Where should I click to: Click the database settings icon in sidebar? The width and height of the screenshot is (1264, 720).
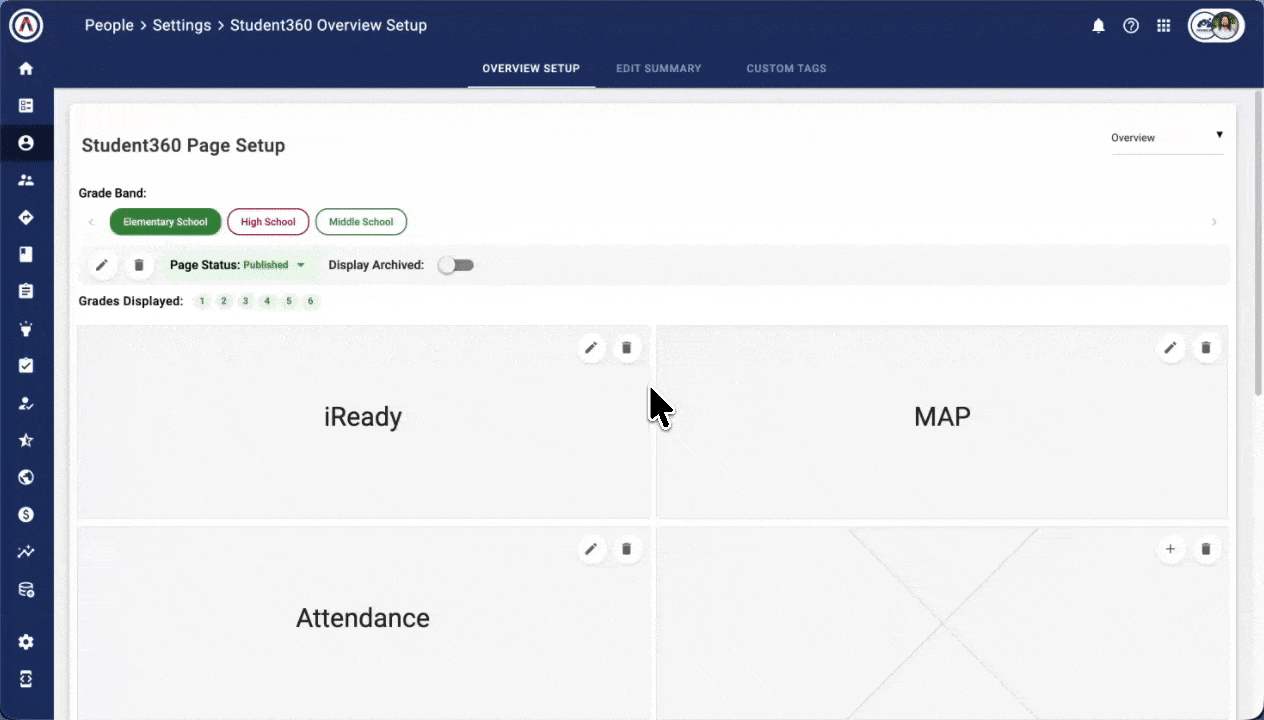26,590
